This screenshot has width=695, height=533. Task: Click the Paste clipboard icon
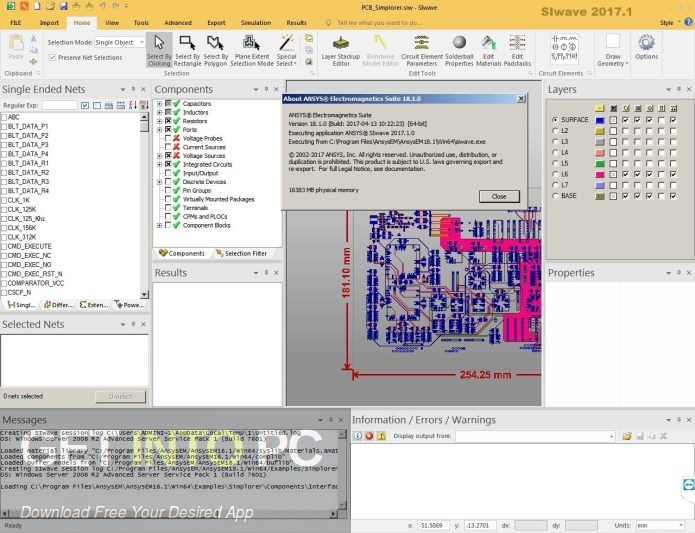[x=16, y=47]
